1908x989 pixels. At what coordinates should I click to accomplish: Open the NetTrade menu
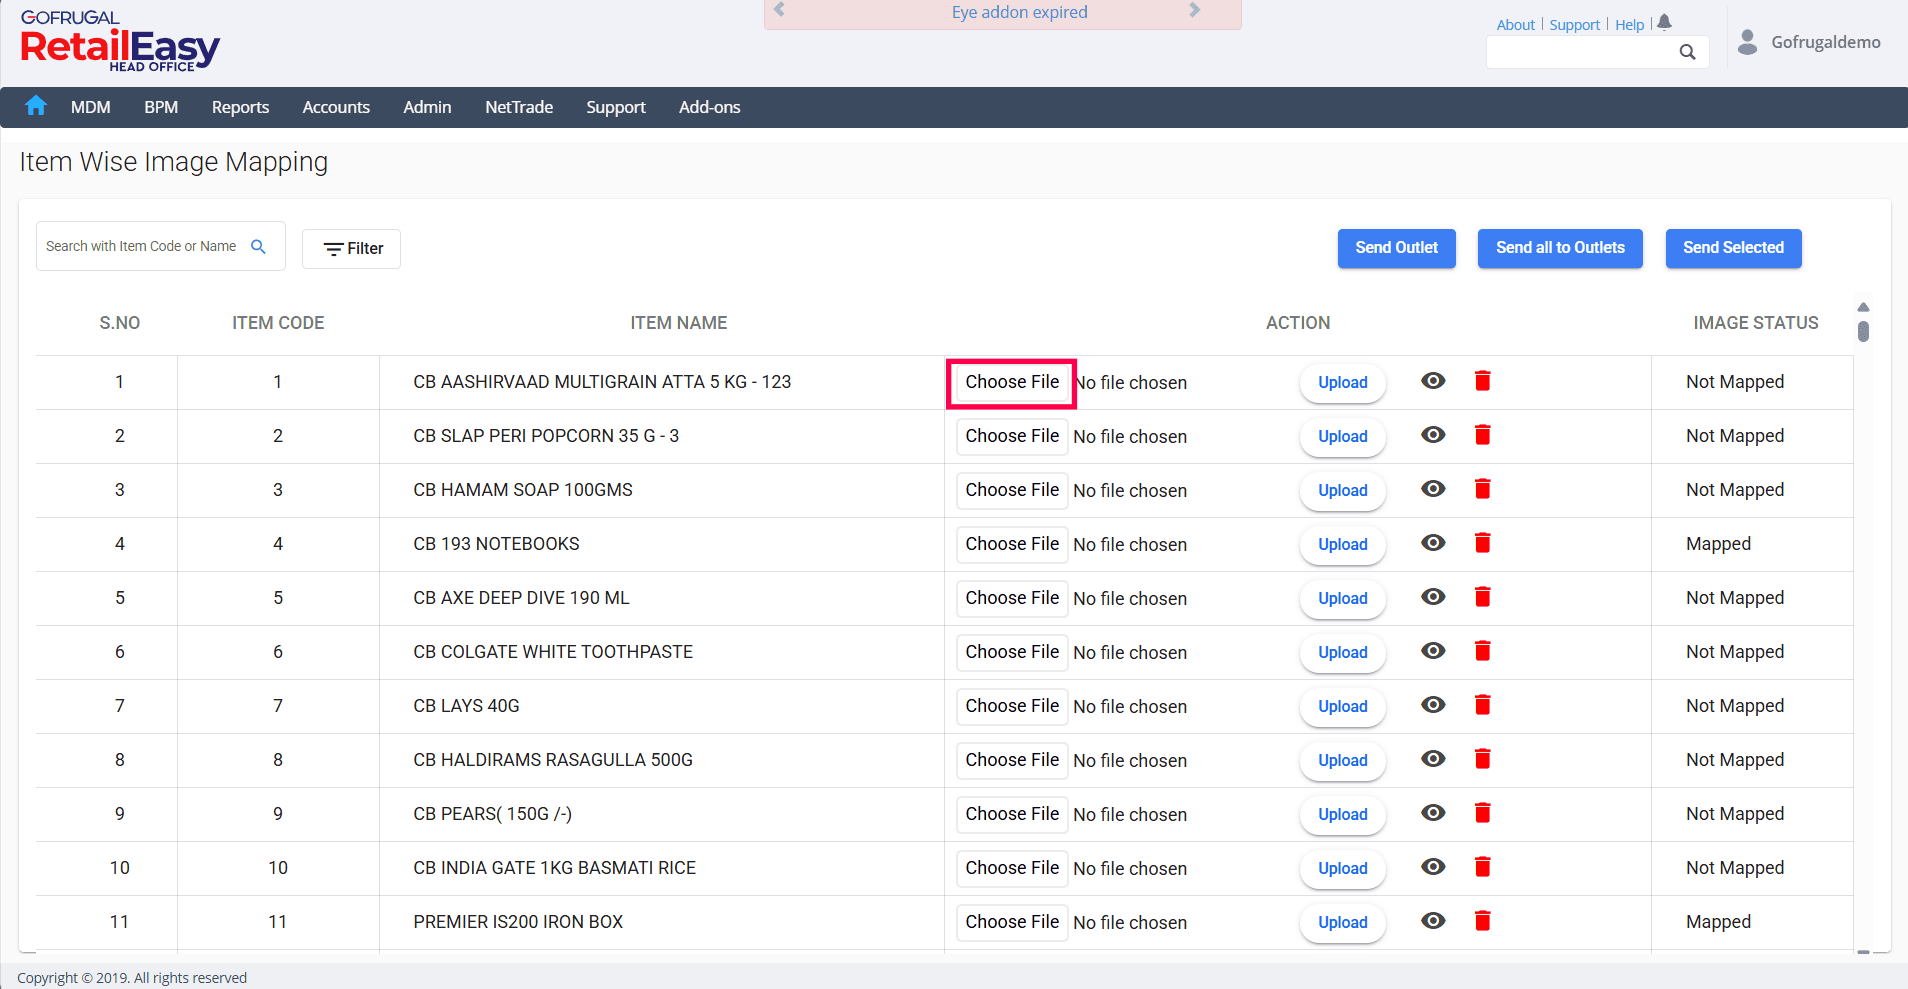[519, 107]
